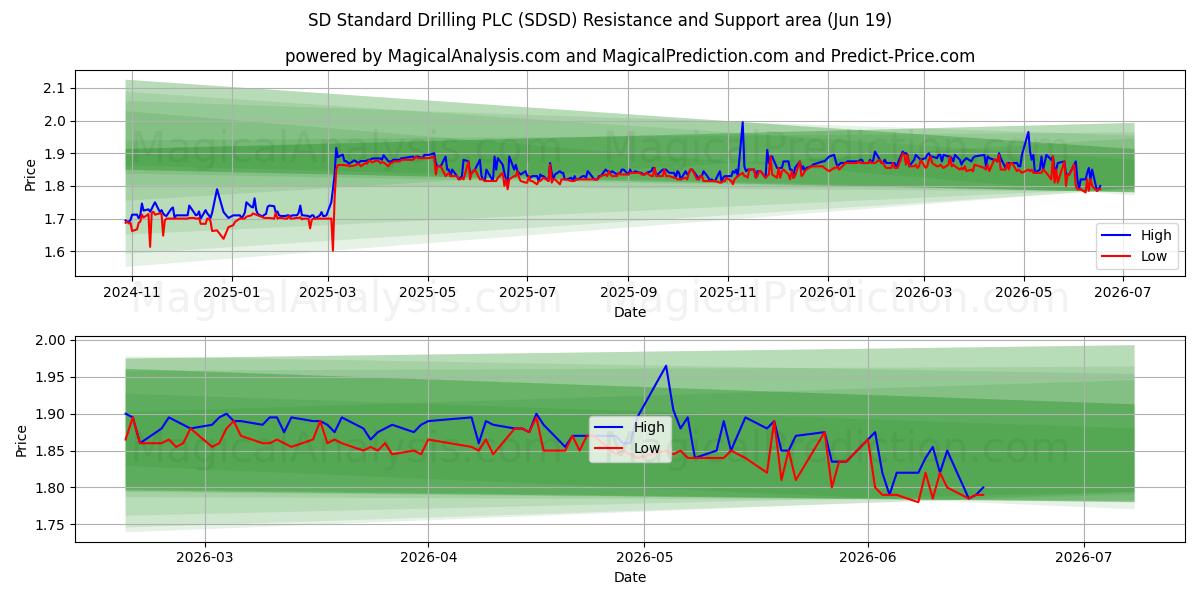Click the 2026-03 tick label on top chart
Image resolution: width=1200 pixels, height=600 pixels.
(924, 293)
